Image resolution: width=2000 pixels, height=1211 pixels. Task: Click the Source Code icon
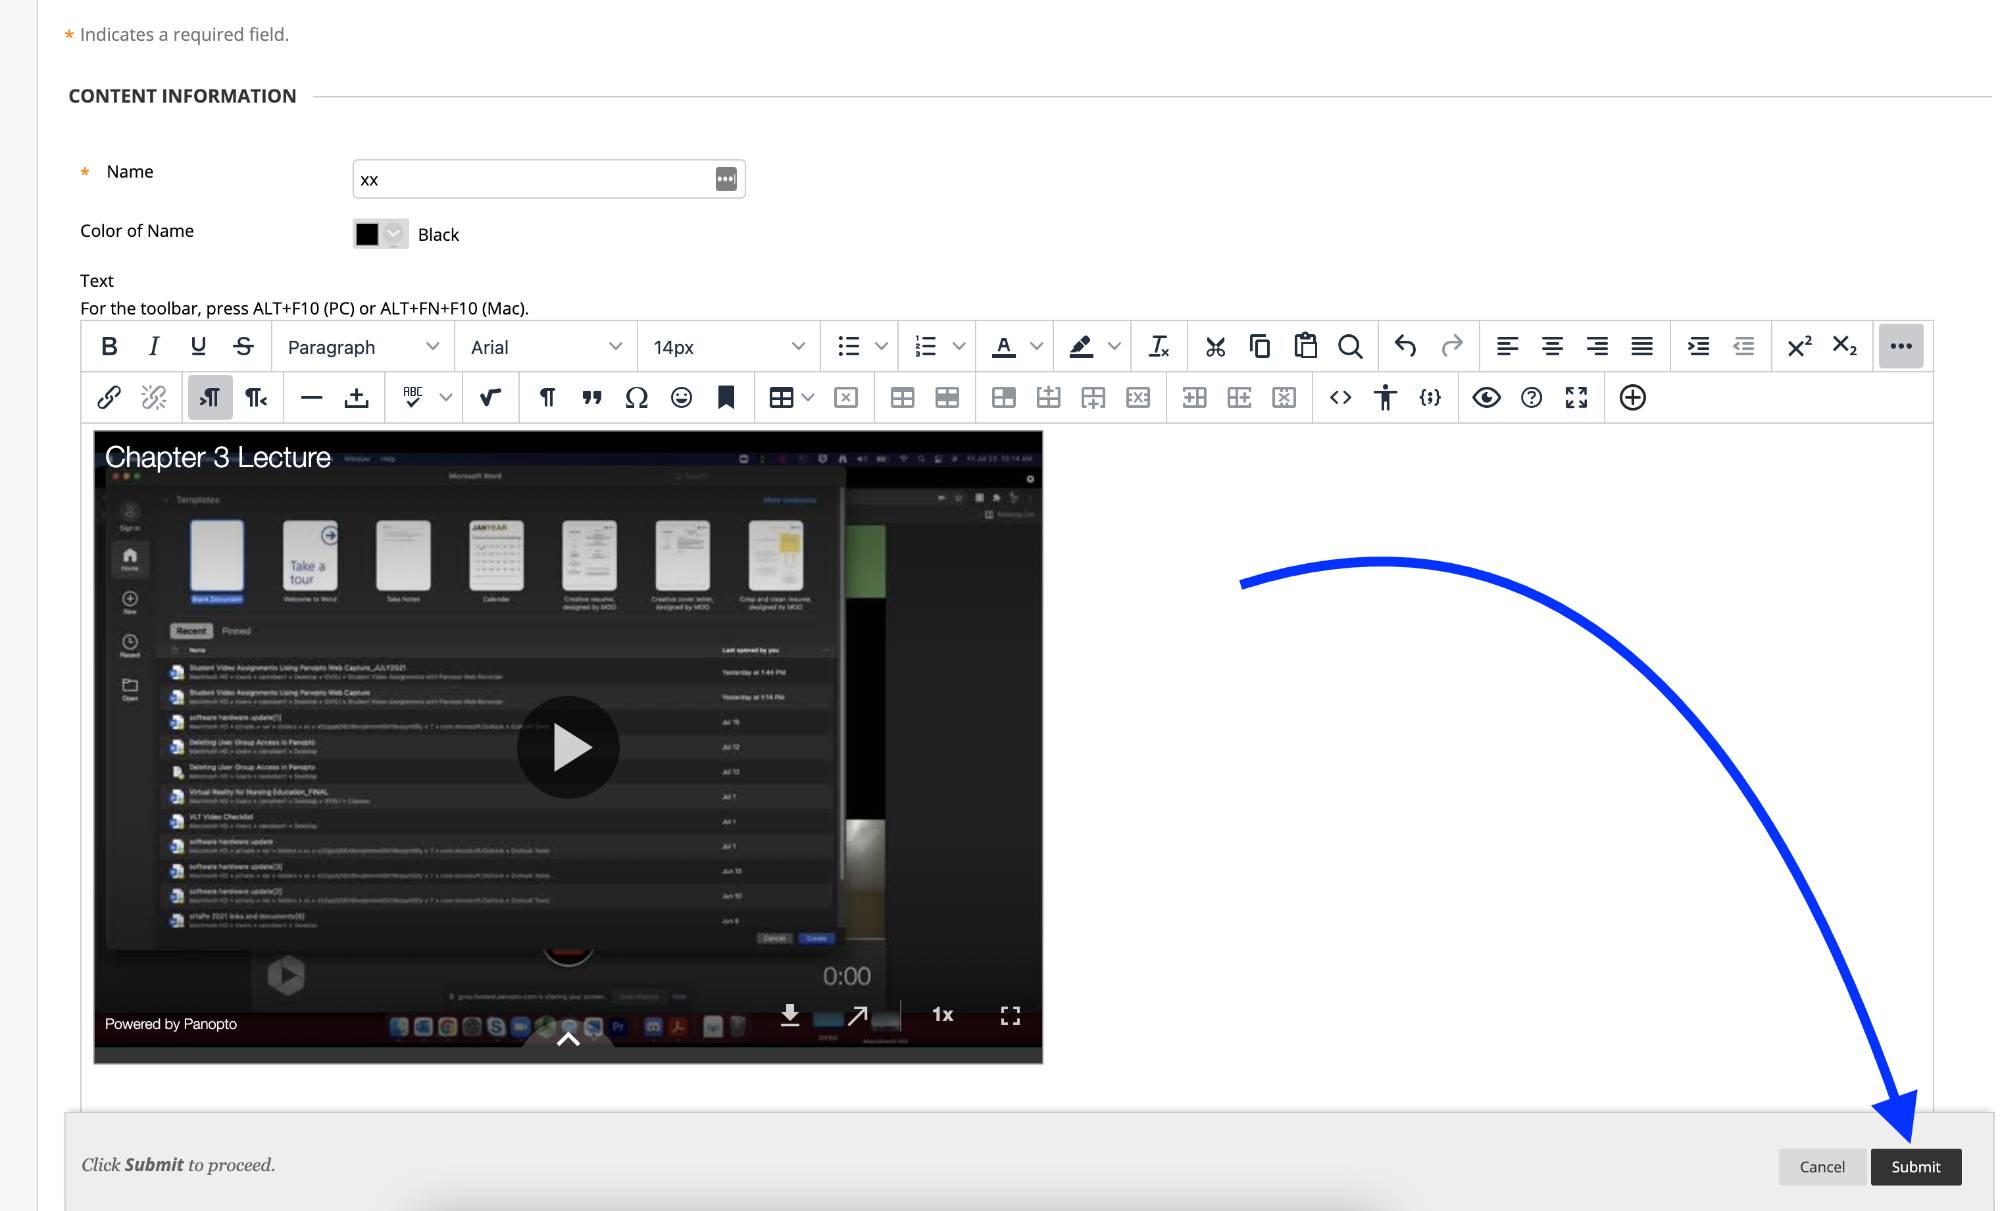tap(1340, 398)
